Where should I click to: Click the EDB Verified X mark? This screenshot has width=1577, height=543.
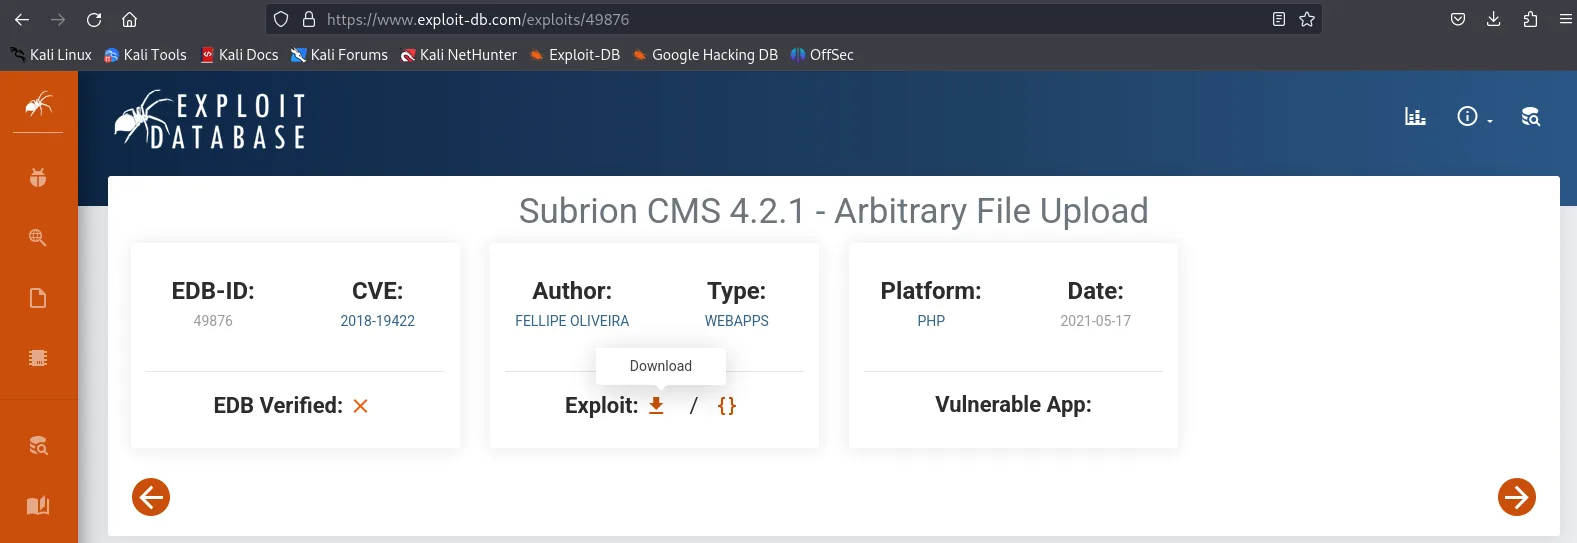pyautogui.click(x=361, y=406)
